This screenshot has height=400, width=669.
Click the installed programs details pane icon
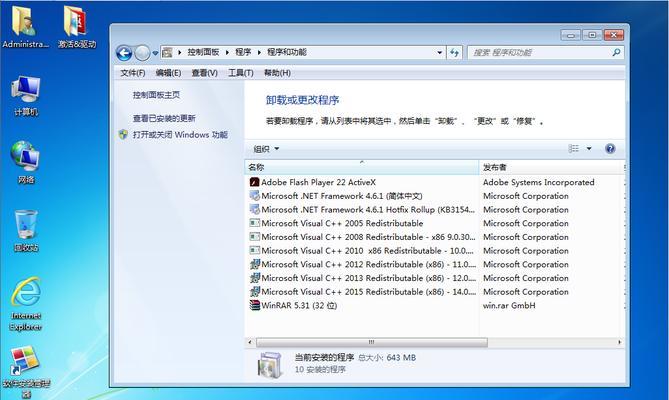(x=270, y=365)
